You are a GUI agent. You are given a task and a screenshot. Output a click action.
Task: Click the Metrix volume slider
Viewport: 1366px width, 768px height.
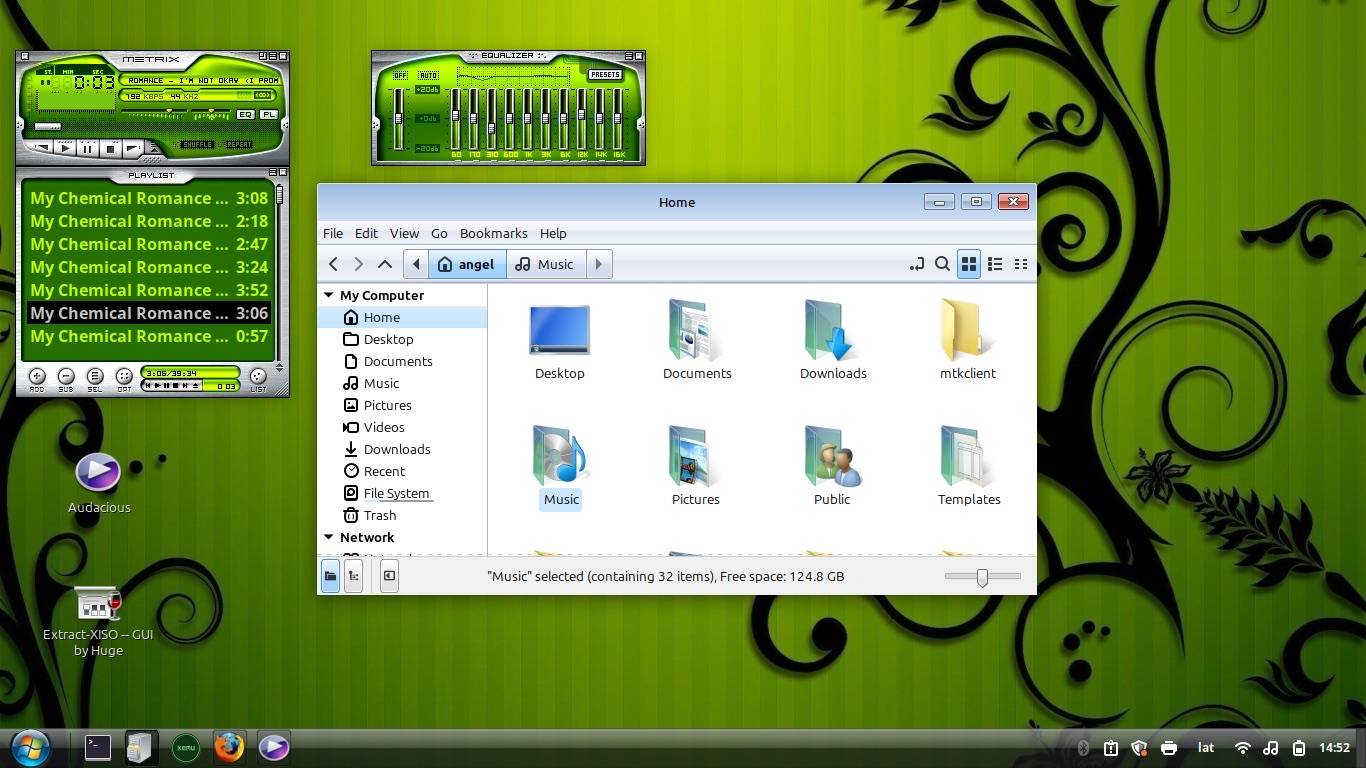(156, 113)
